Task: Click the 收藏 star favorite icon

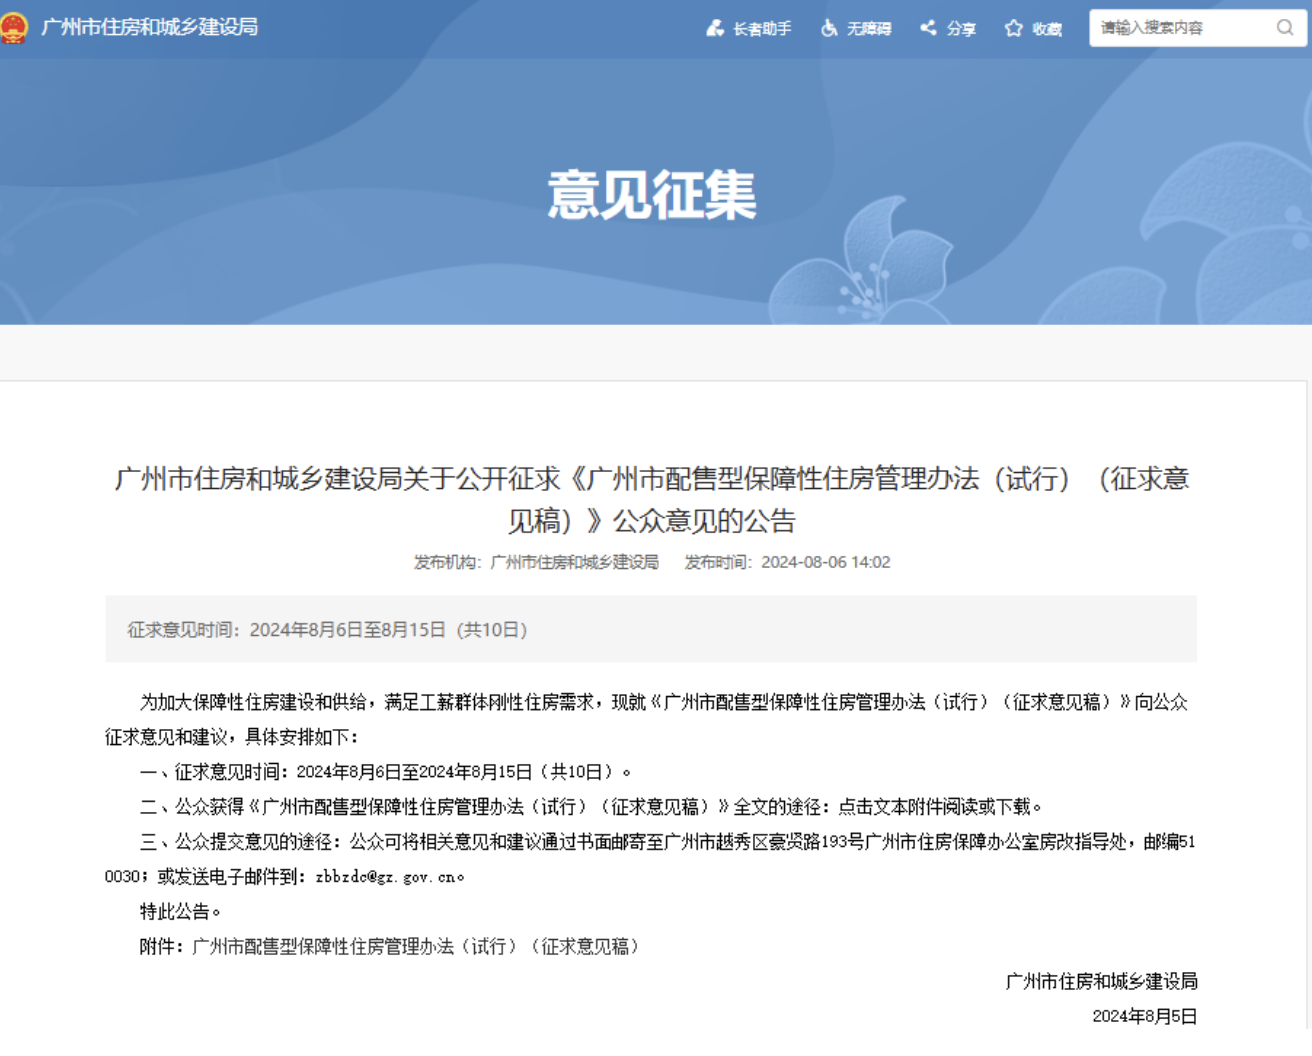Action: pyautogui.click(x=1014, y=28)
